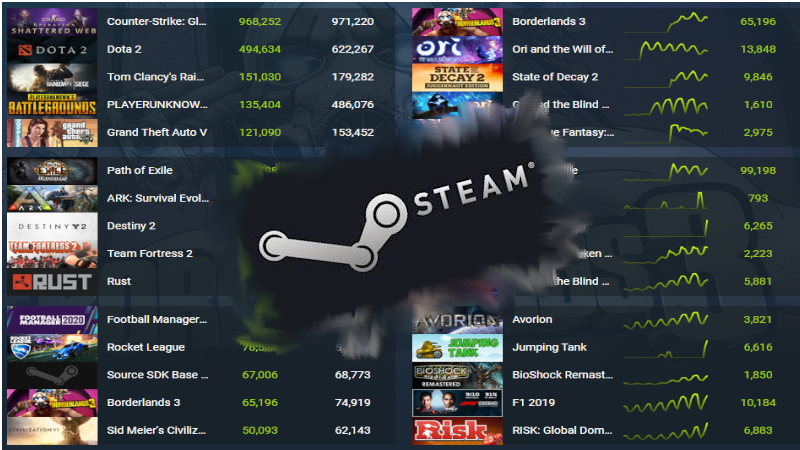Click the BioShock Remastered title
The width and height of the screenshot is (800, 450).
562,375
